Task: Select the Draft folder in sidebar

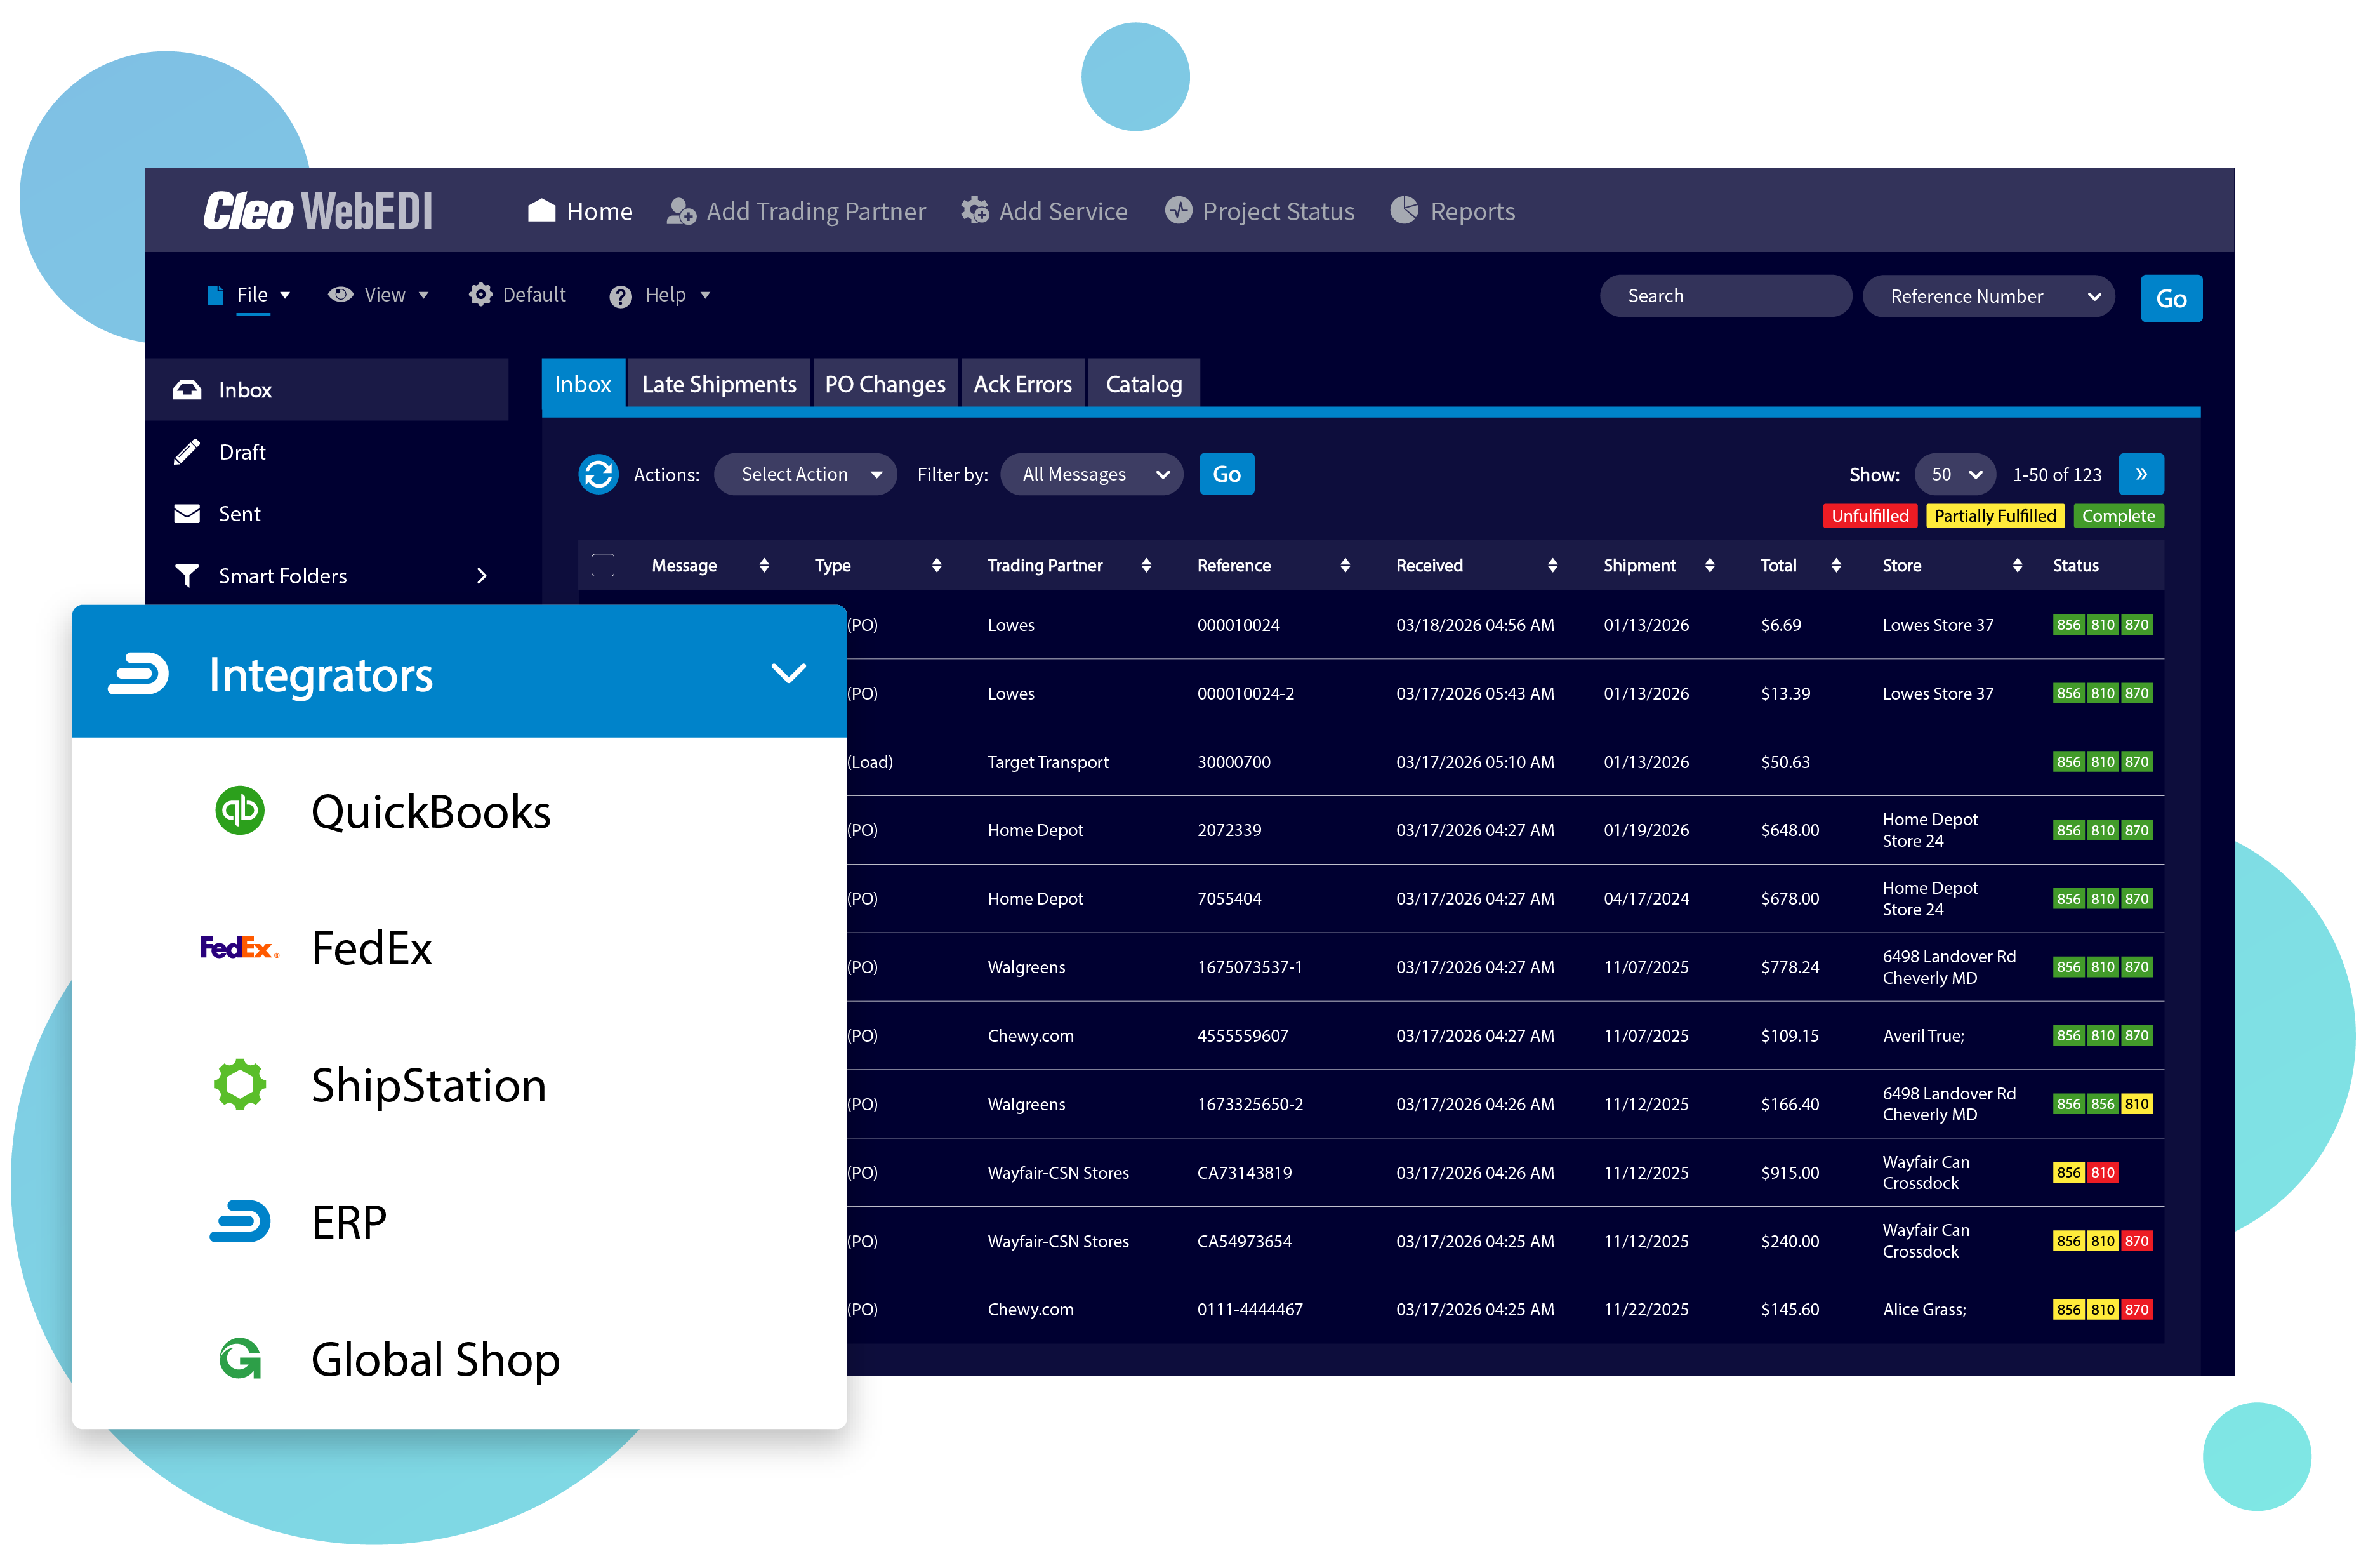Action: click(326, 452)
